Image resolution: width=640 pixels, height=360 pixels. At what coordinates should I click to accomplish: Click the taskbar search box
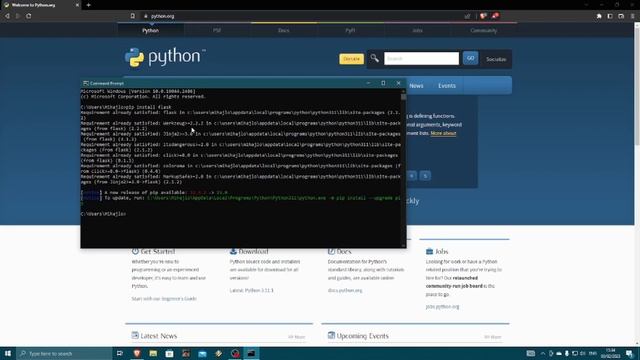click(64, 353)
